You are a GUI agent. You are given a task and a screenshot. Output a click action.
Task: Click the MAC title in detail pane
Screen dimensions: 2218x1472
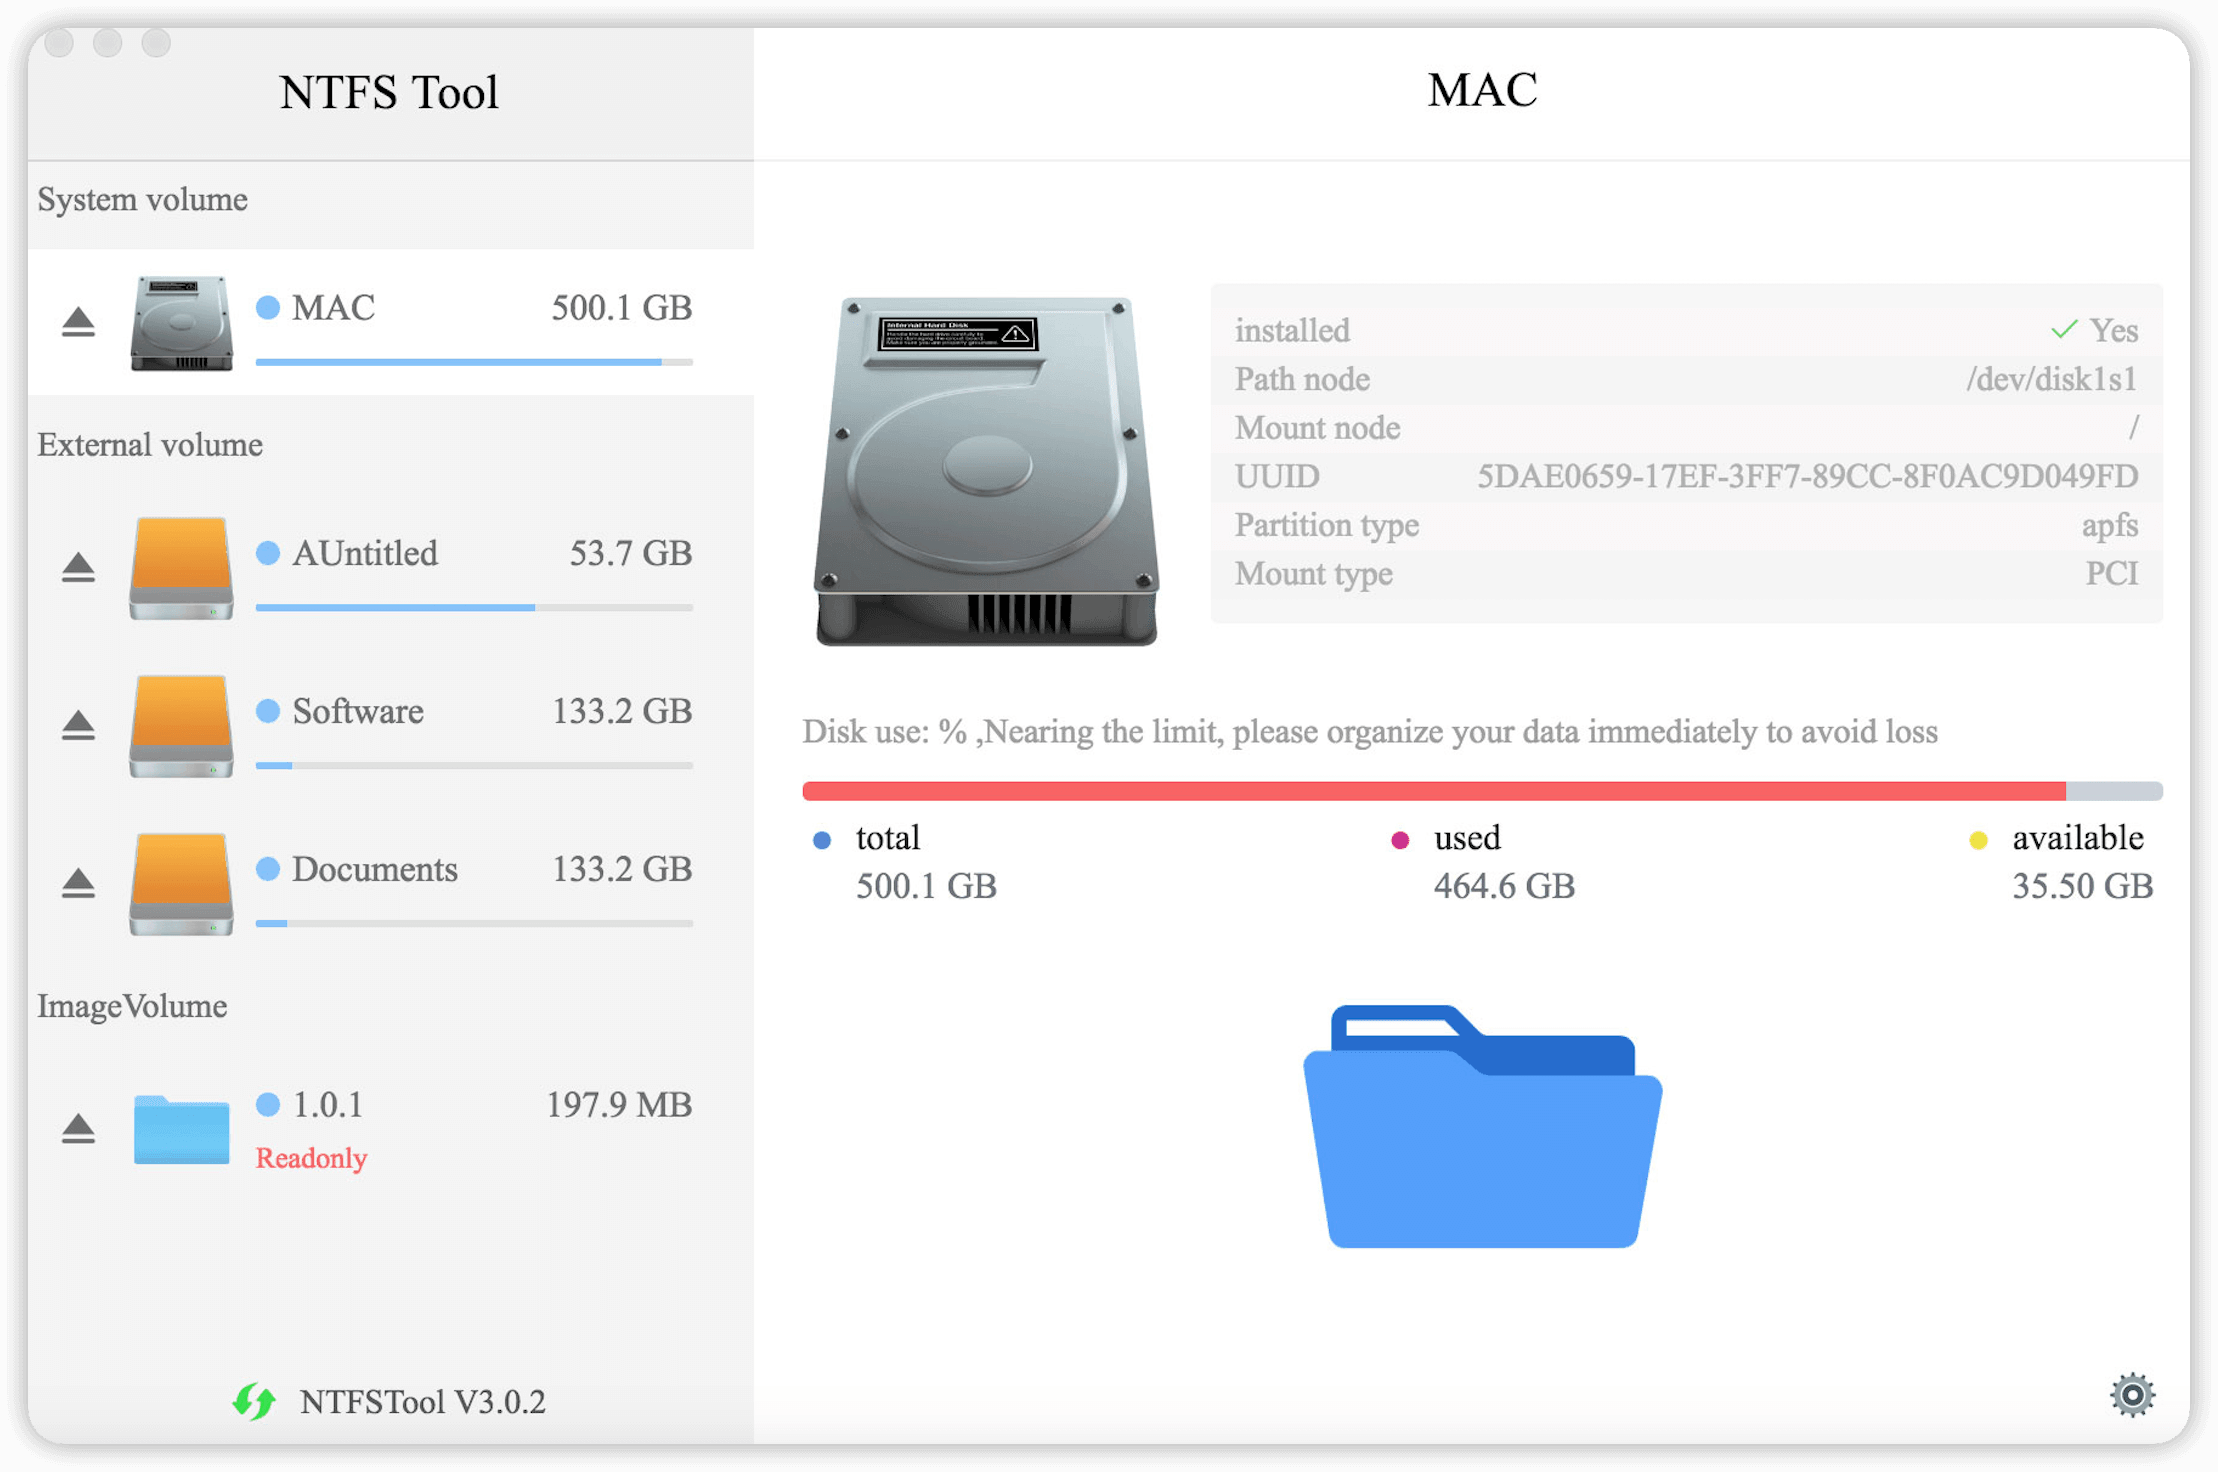pyautogui.click(x=1482, y=90)
